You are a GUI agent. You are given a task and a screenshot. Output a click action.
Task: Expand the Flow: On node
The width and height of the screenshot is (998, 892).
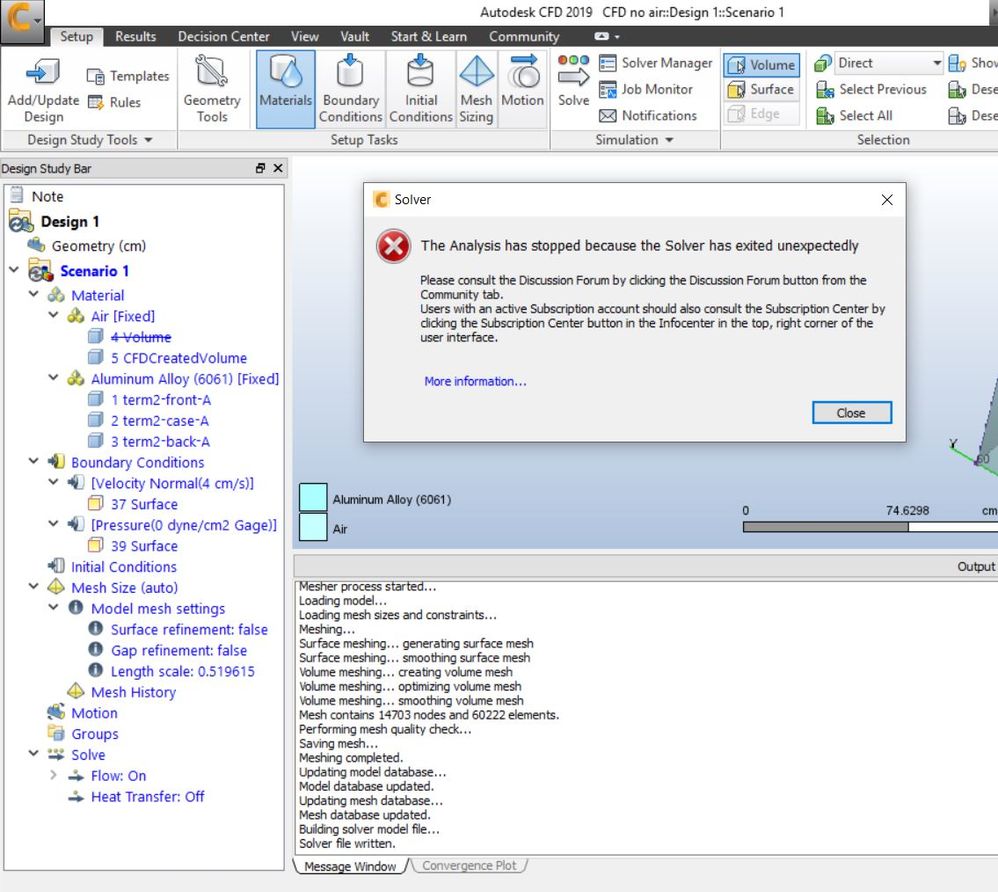[x=53, y=775]
